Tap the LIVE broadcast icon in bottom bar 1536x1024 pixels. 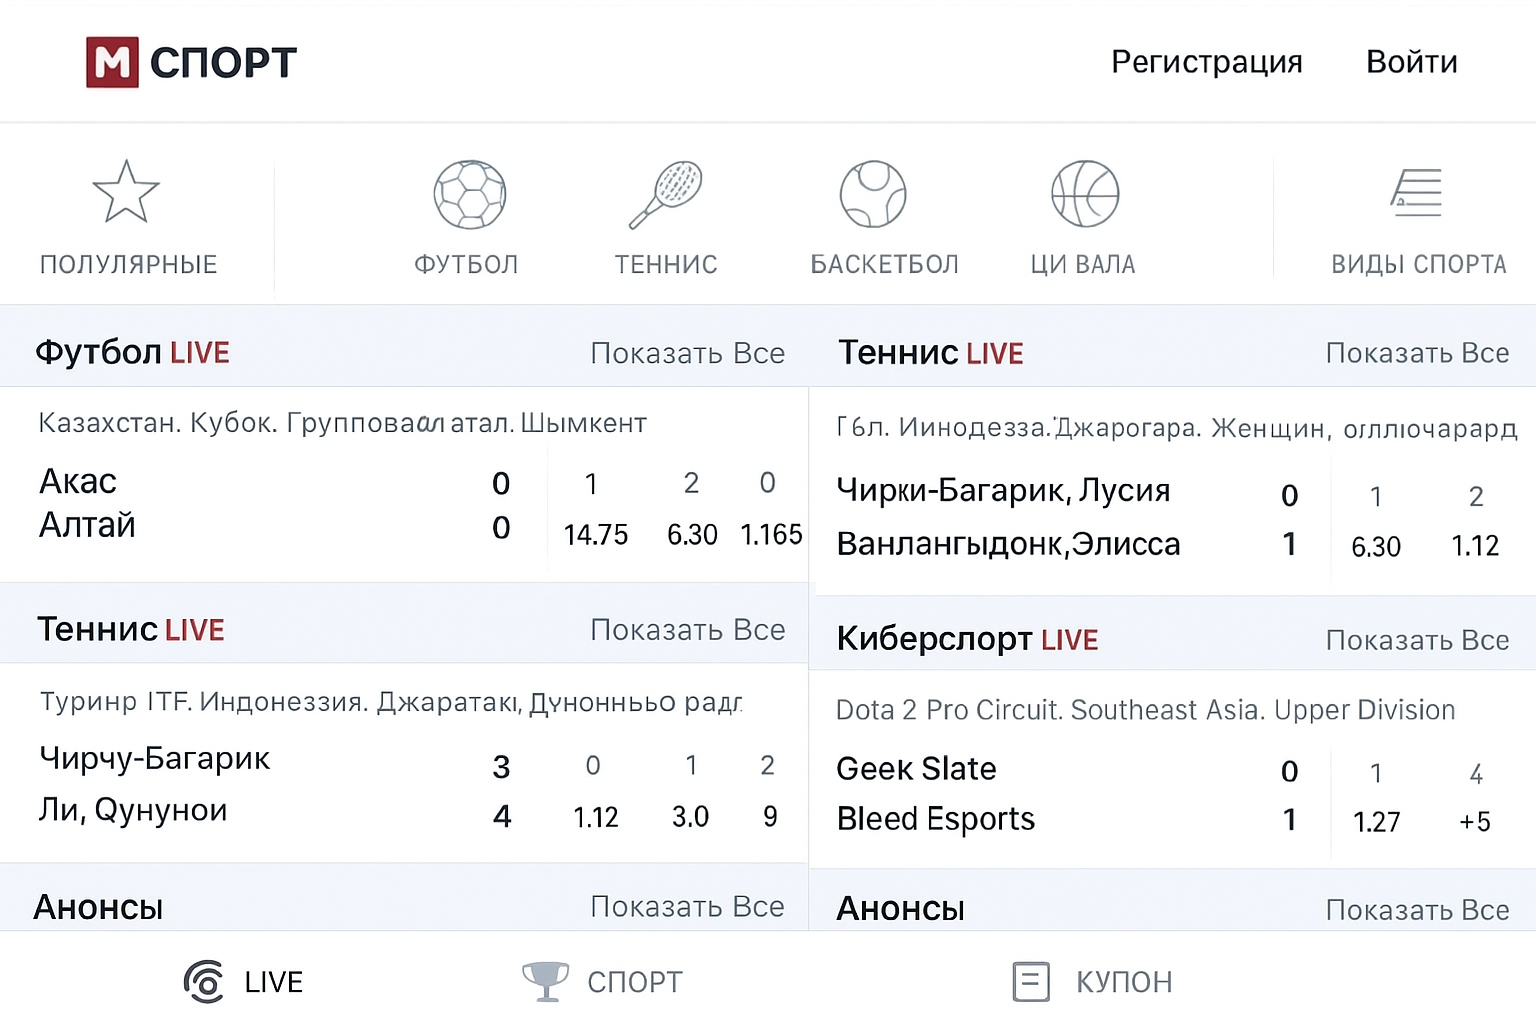click(x=205, y=982)
